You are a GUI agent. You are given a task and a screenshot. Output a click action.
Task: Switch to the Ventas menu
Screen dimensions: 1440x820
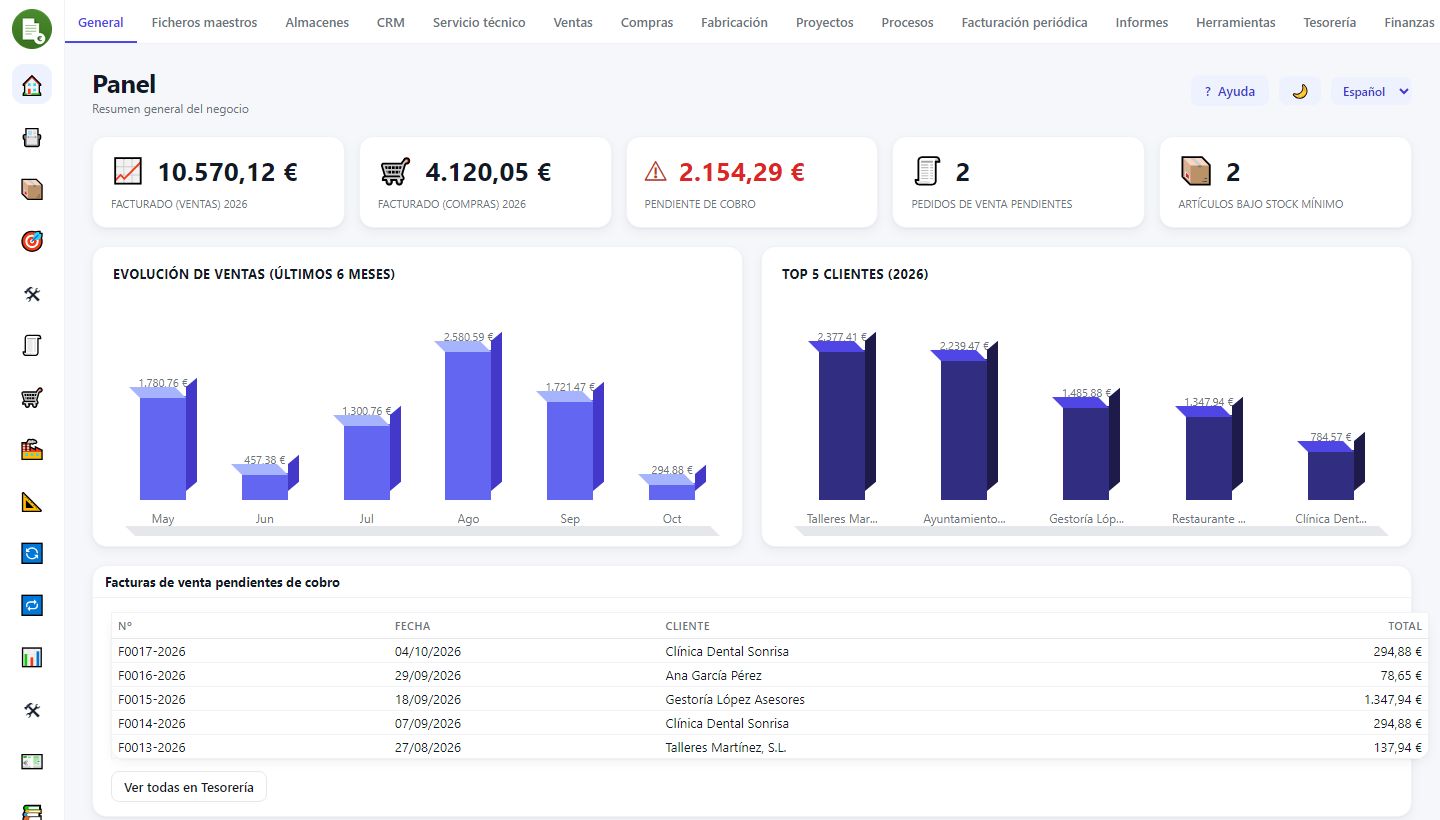pyautogui.click(x=573, y=22)
